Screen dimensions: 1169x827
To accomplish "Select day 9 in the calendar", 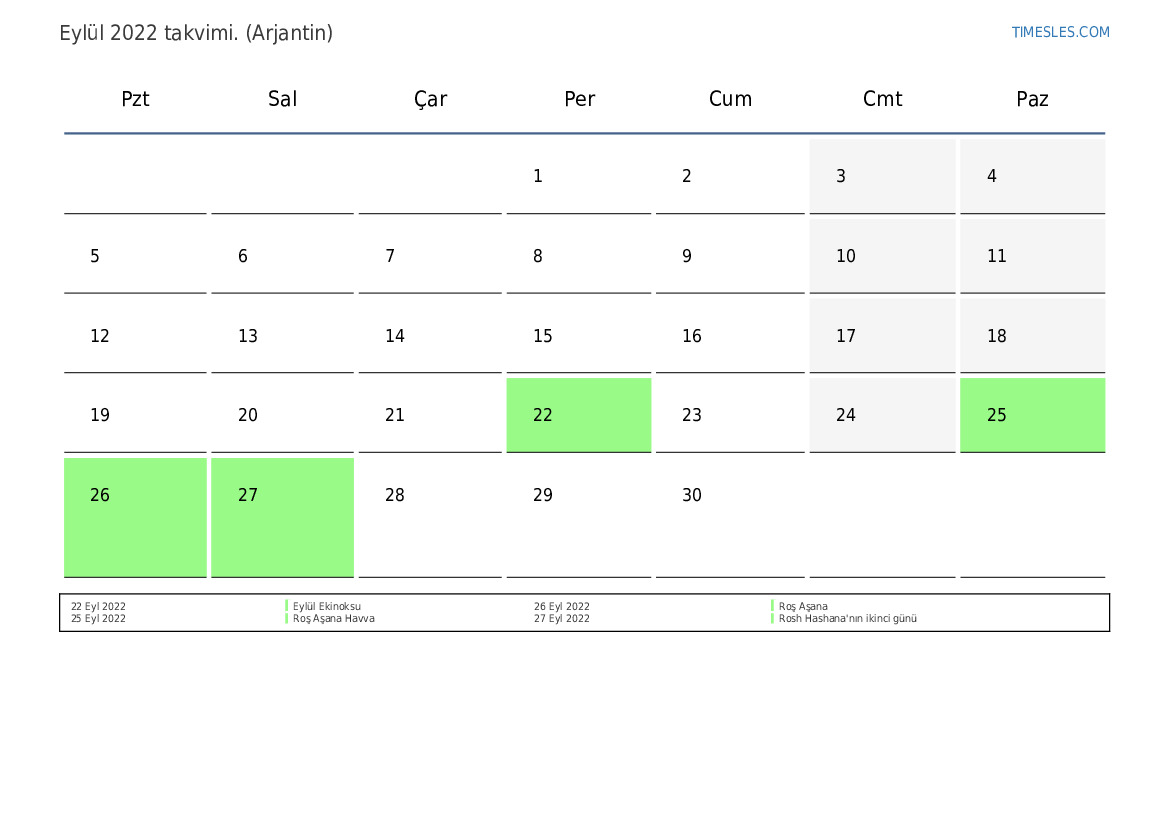I will (730, 256).
